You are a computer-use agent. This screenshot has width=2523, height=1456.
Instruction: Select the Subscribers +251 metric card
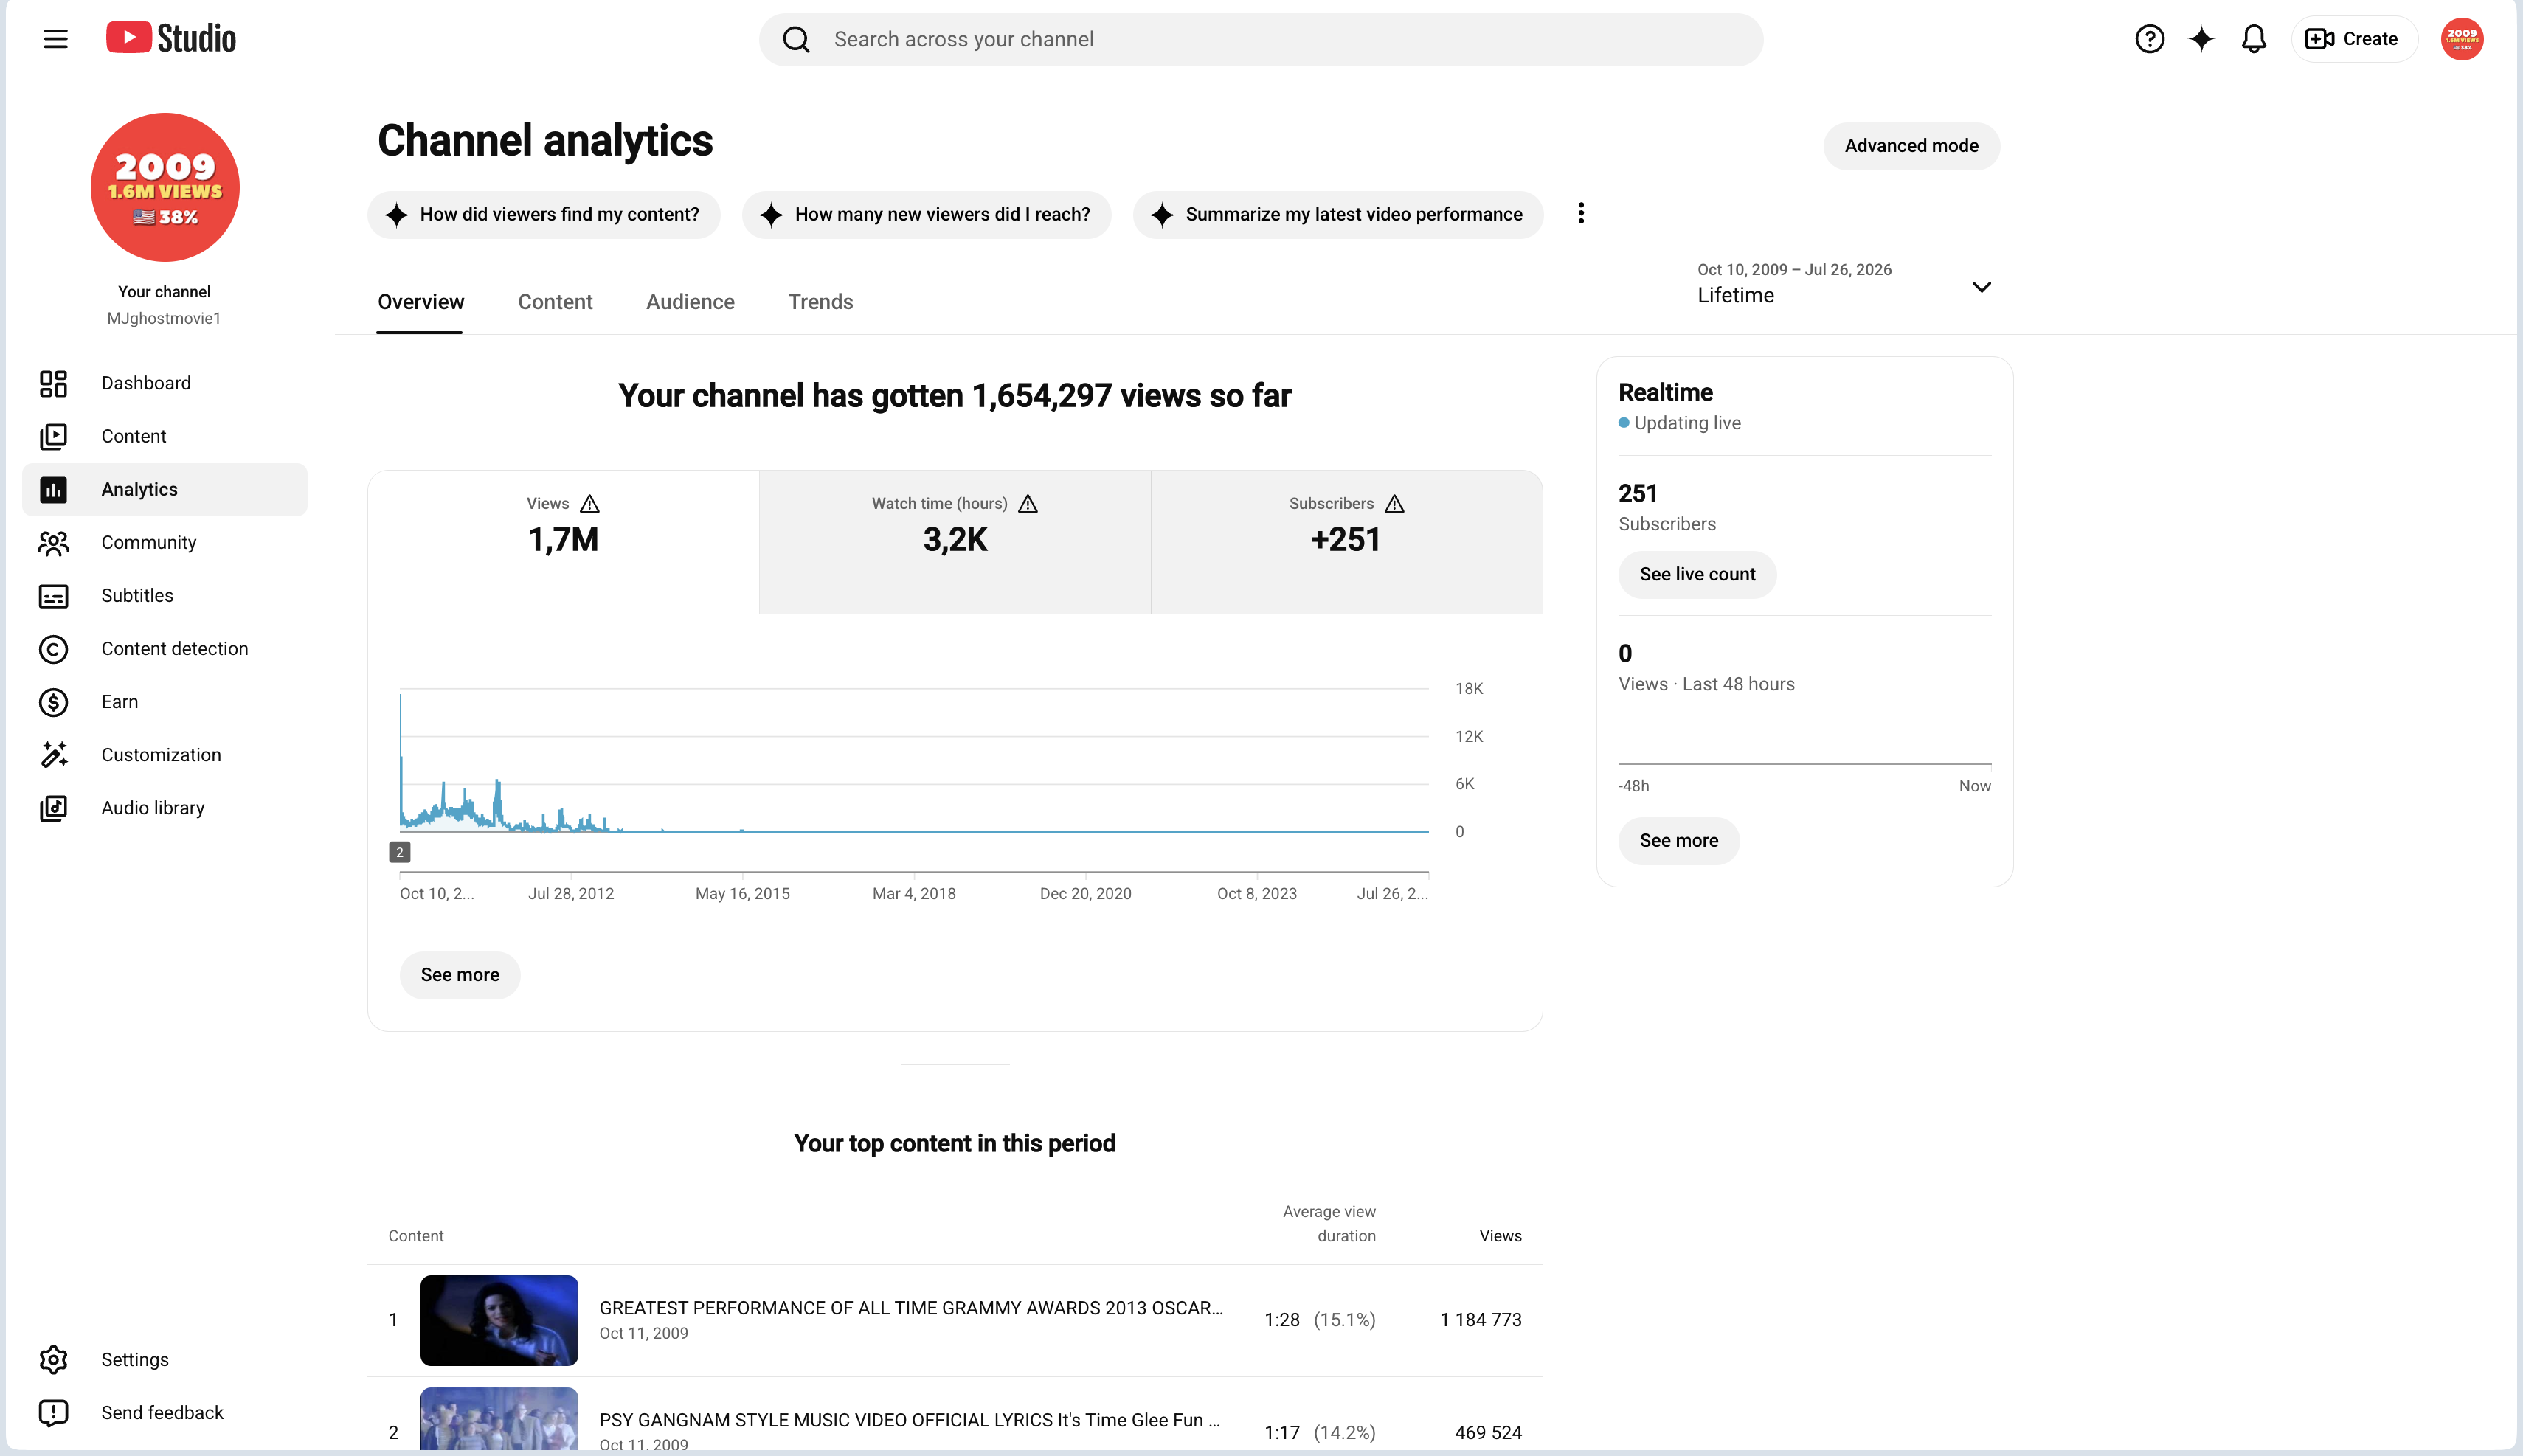pyautogui.click(x=1346, y=541)
